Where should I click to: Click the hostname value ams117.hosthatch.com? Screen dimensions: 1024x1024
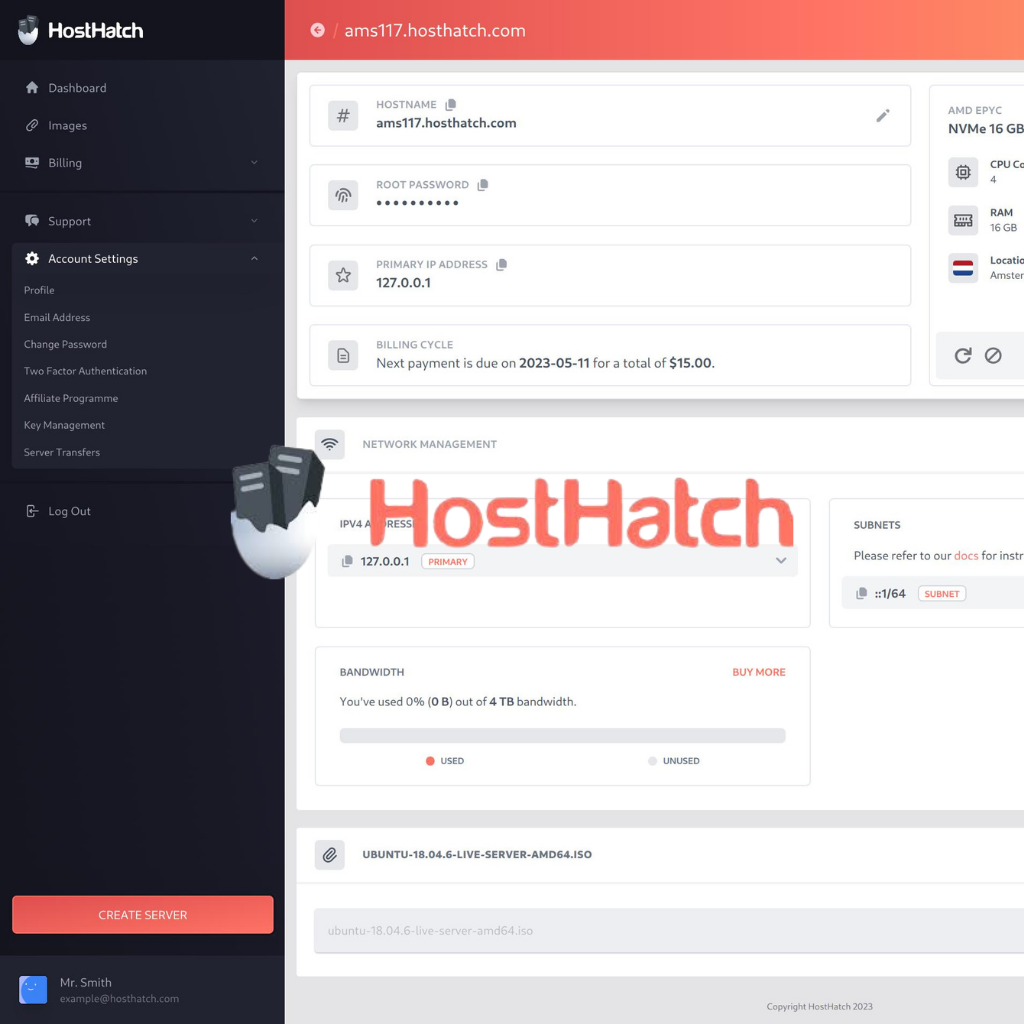(446, 123)
